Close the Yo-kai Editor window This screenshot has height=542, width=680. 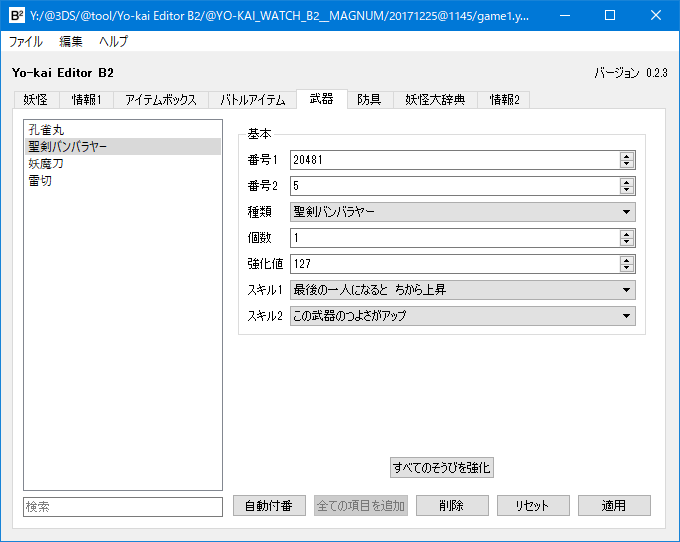(x=656, y=16)
